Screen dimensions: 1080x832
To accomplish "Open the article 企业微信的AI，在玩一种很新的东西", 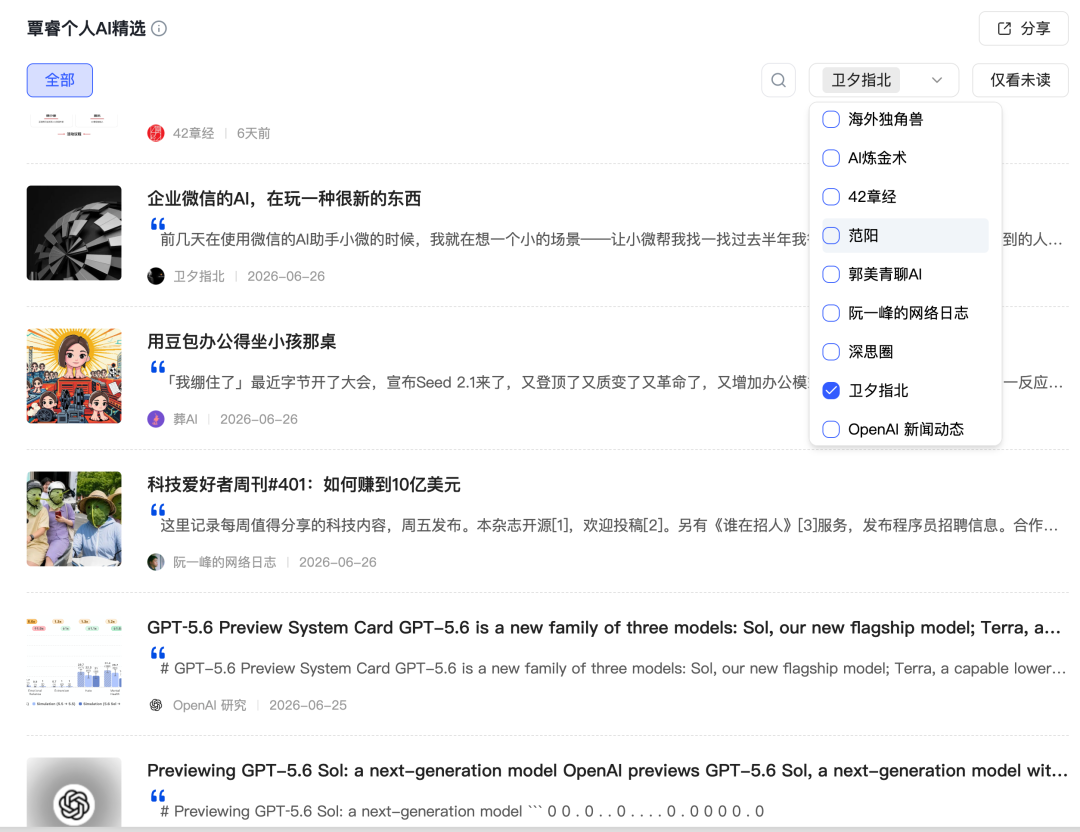I will click(284, 199).
